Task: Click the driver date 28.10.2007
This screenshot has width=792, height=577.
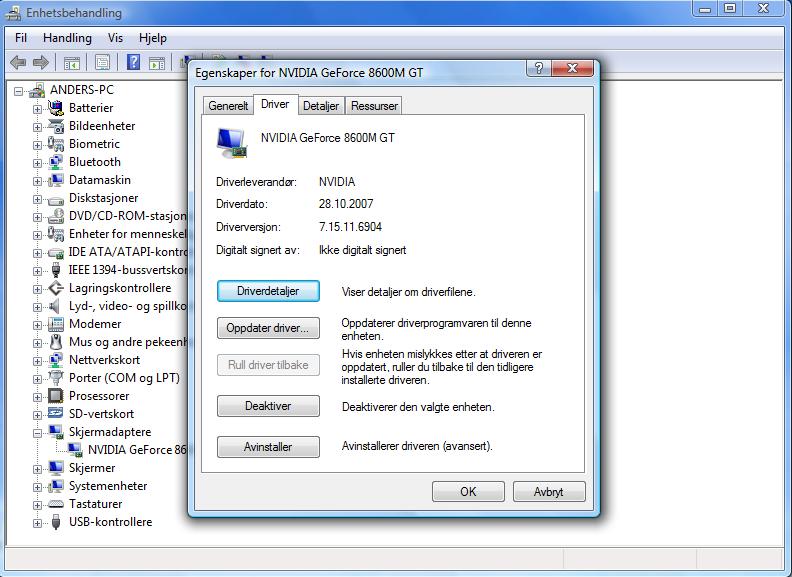Action: coord(346,204)
